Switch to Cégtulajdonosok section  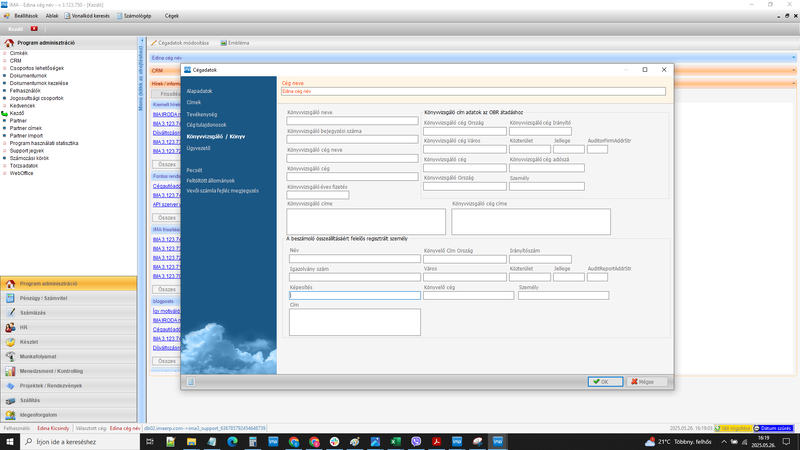click(x=207, y=124)
